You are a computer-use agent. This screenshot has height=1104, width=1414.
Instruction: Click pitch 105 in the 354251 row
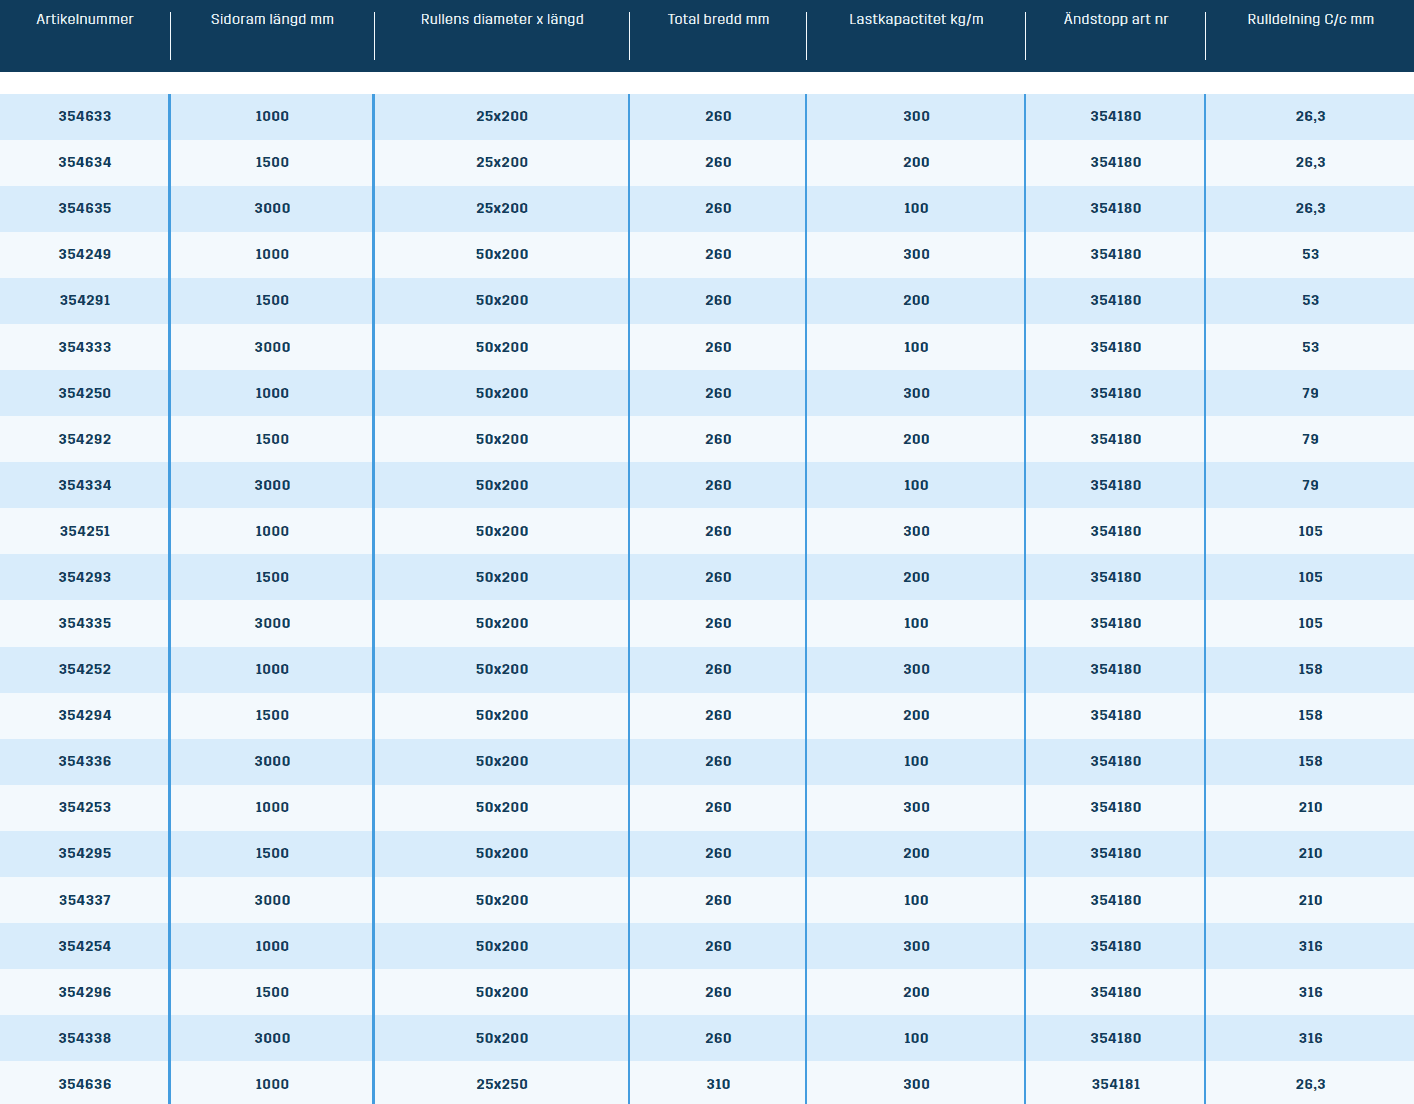[1310, 531]
